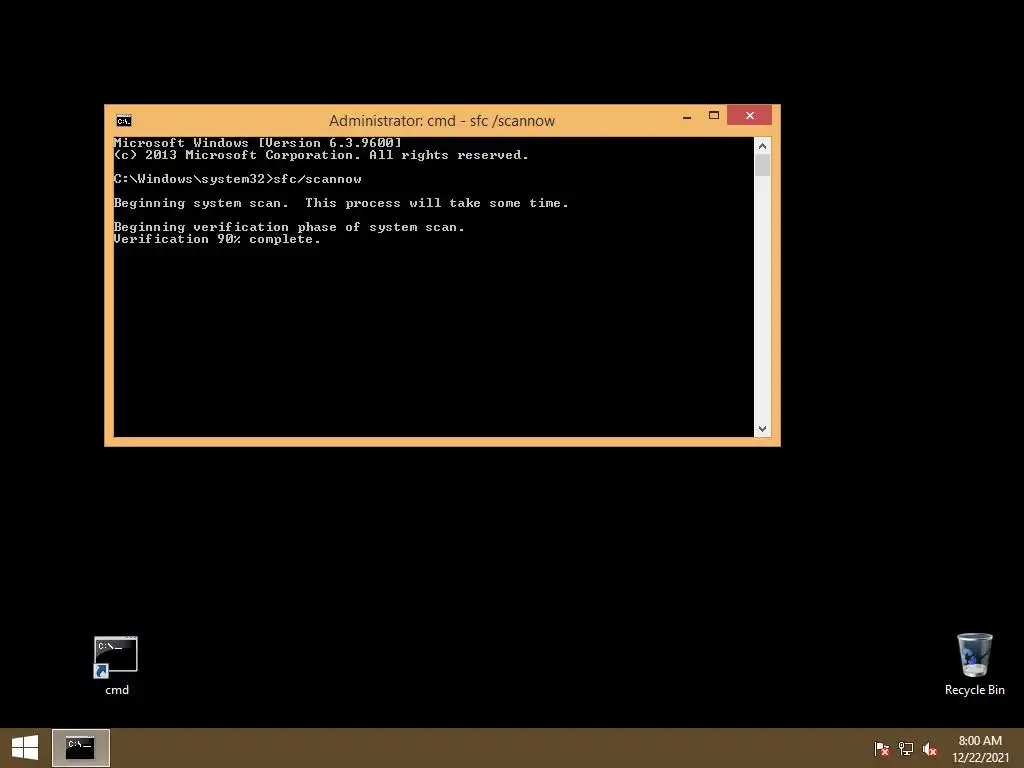Screen dimensions: 1024x768
Task: Click the scroll up arrow in cmd window
Action: (x=762, y=146)
